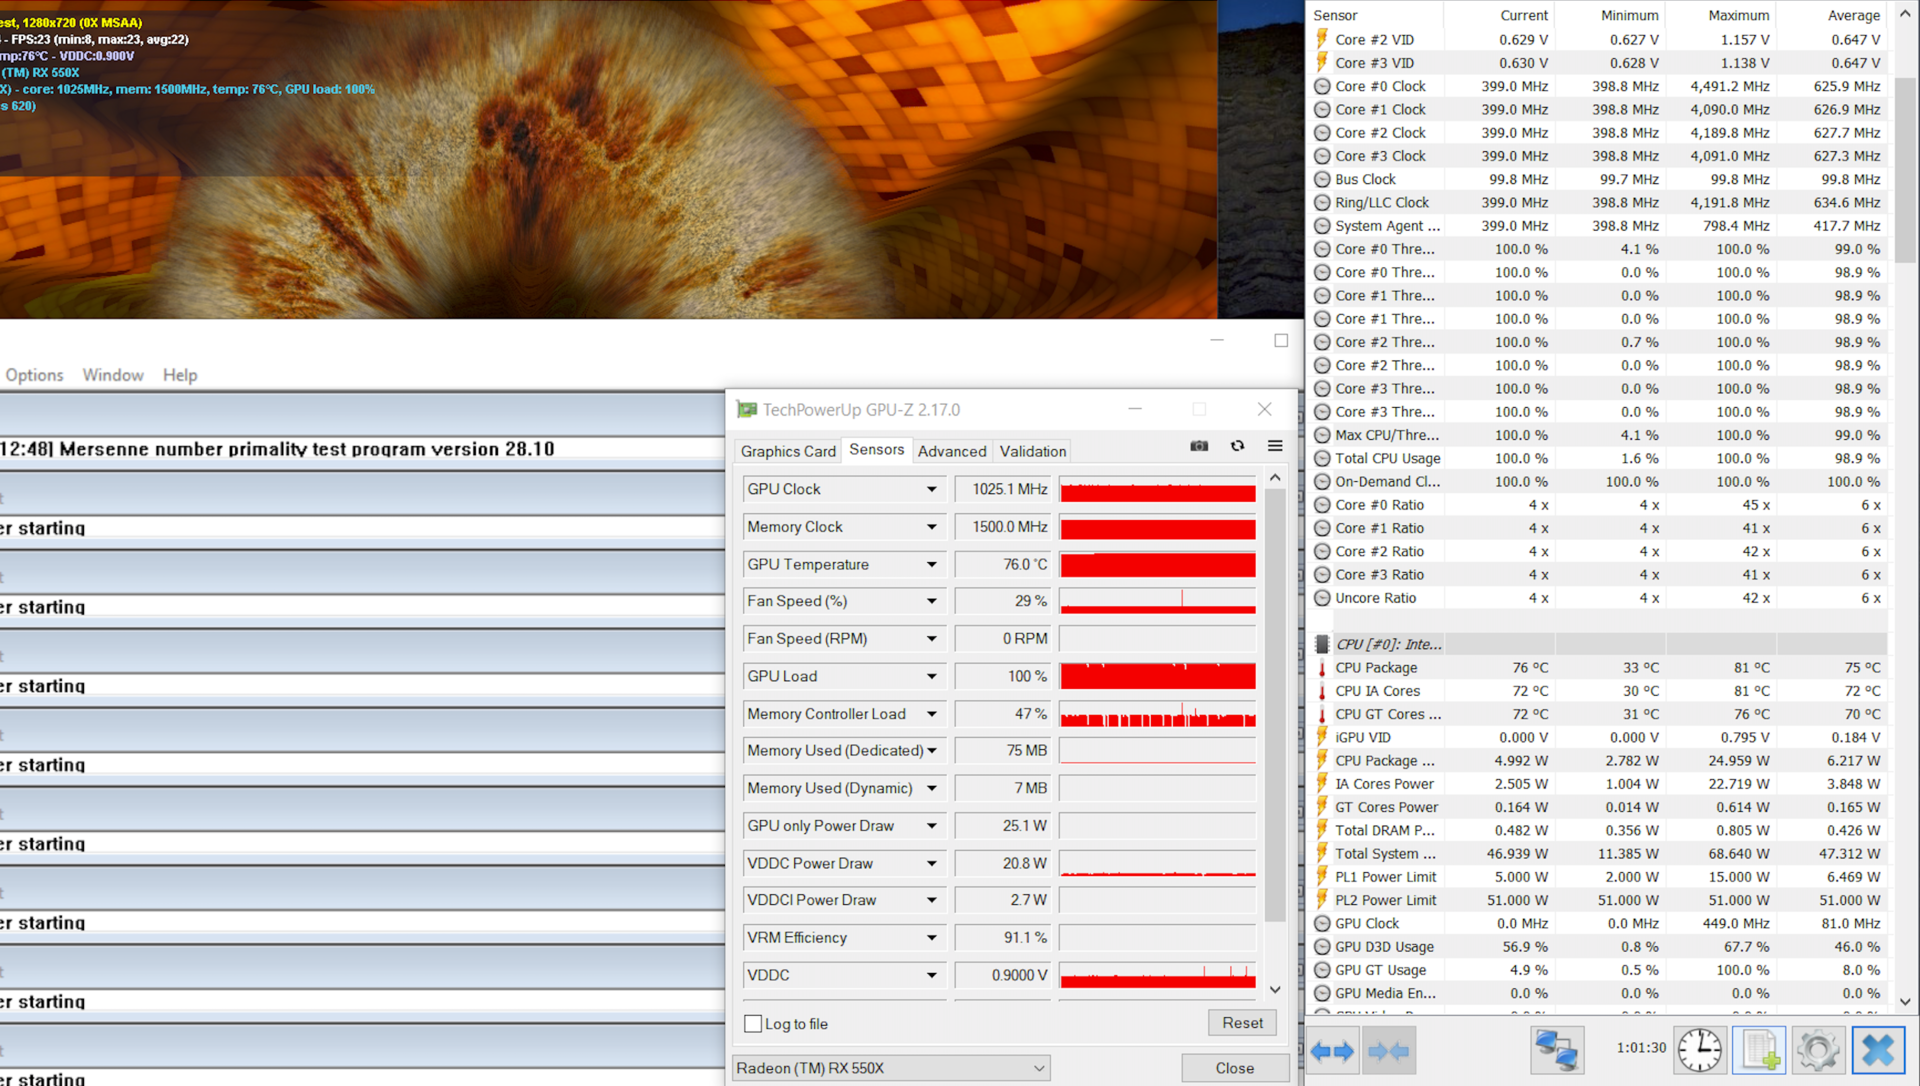Click the GPU-Z refresh sensors icon
Screen dimensions: 1920x1086
[1237, 446]
